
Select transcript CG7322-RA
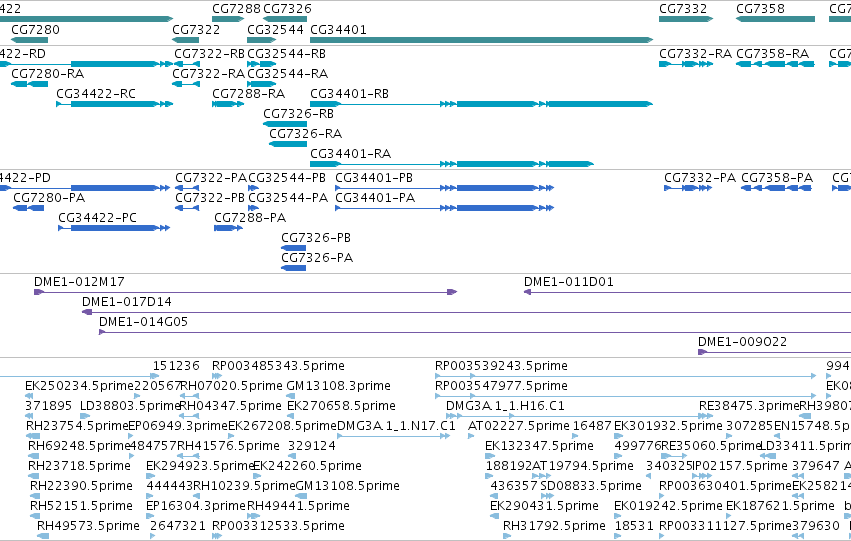(186, 84)
